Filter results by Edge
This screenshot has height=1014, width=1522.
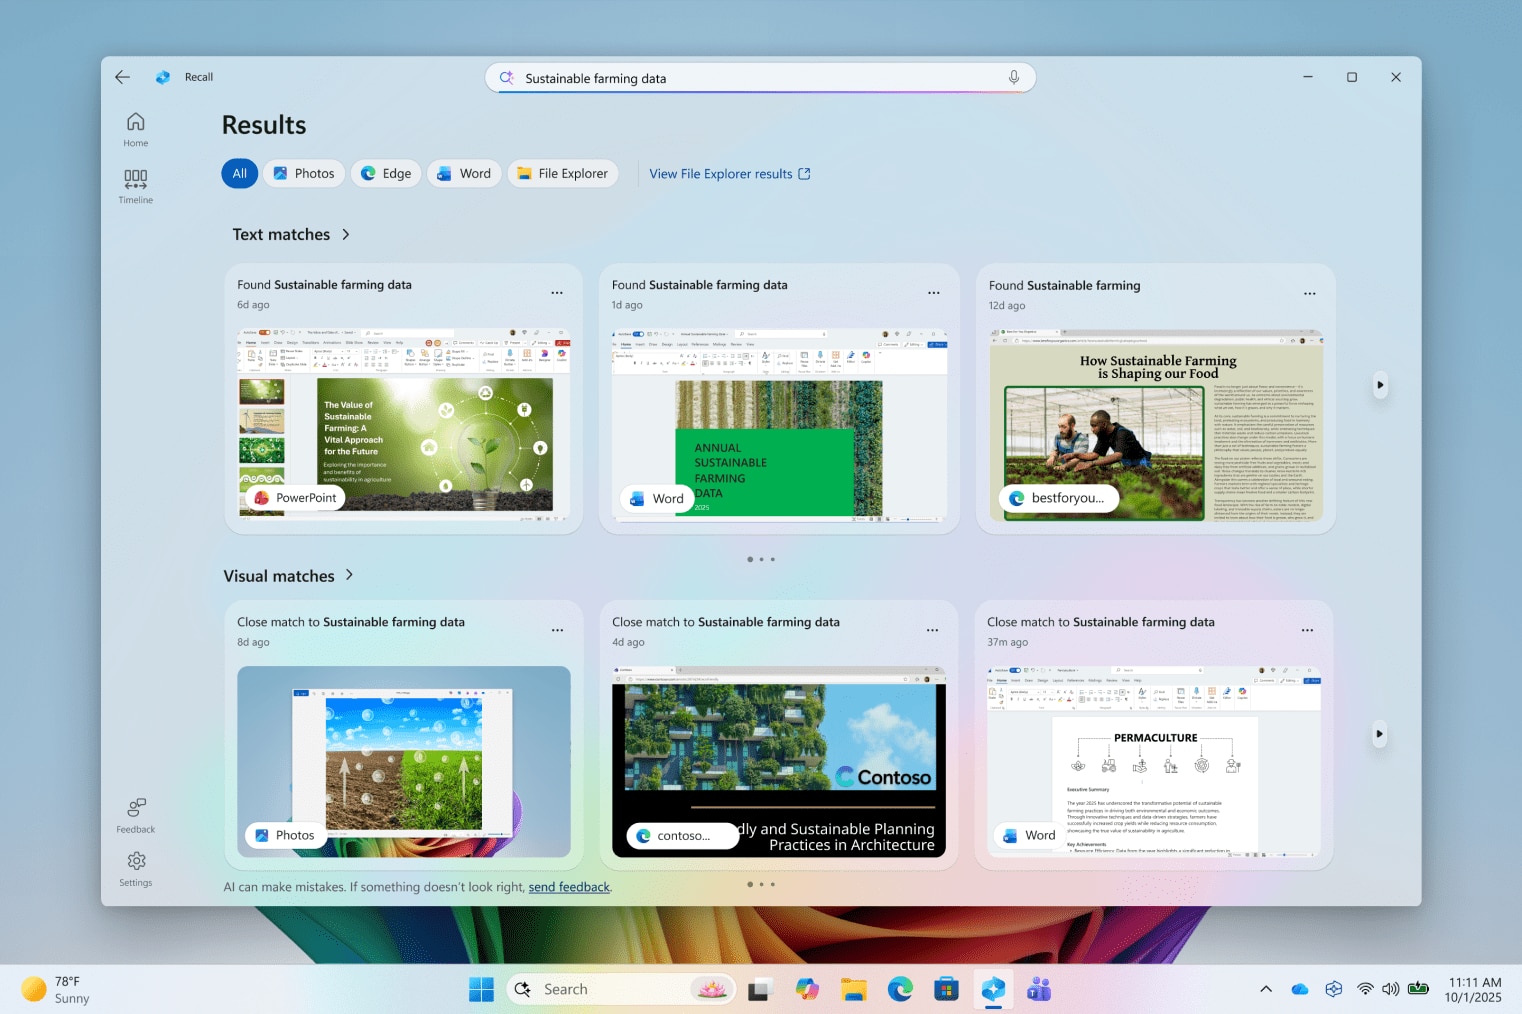[386, 173]
